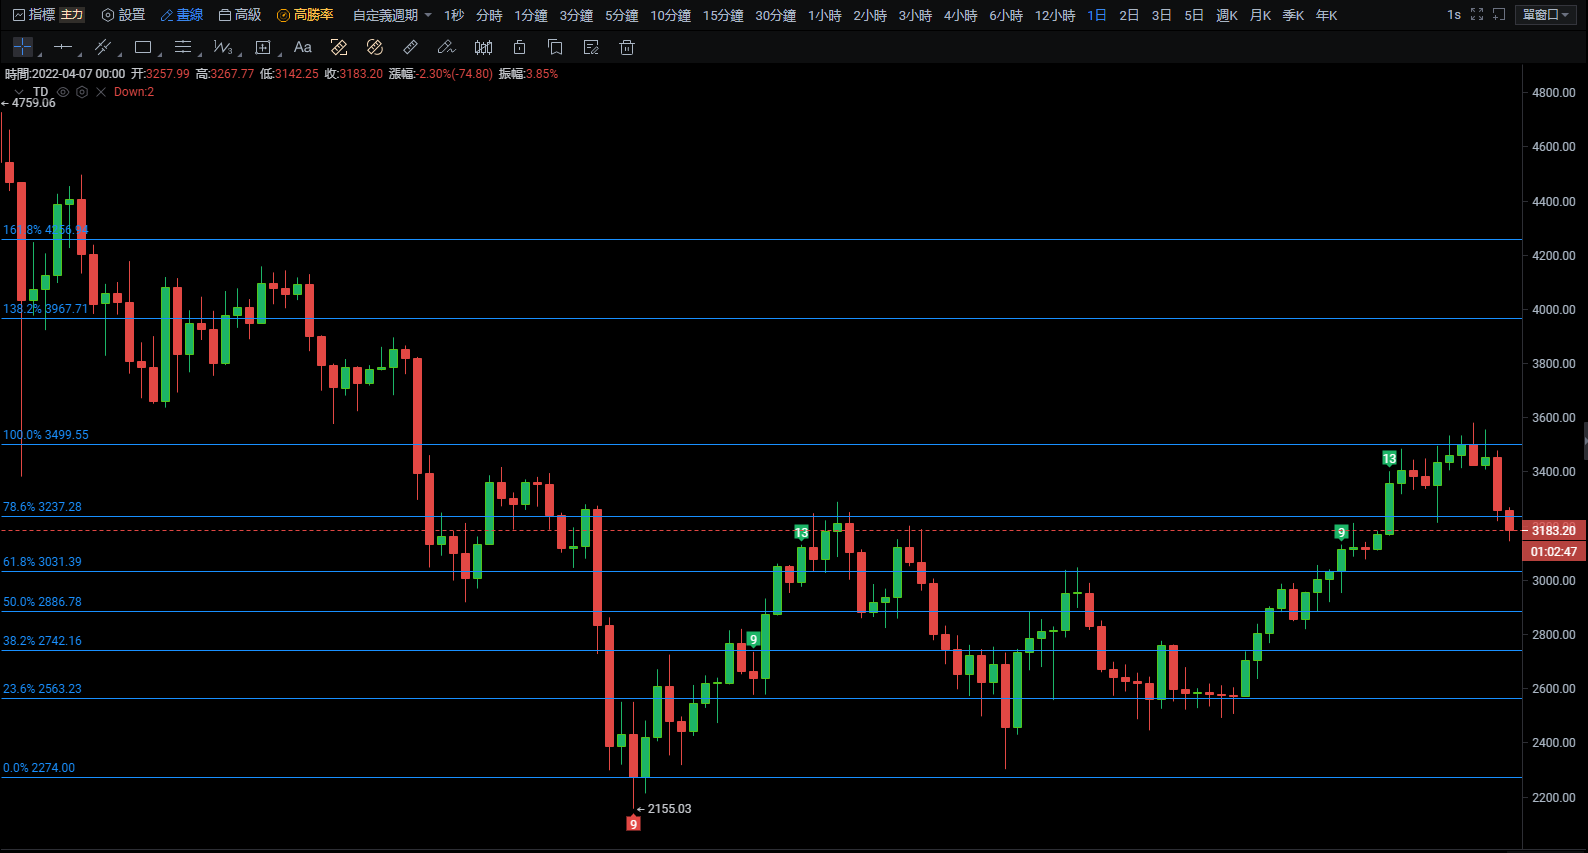Click the 0.0% 2274.00 Fibonacci level label
Image resolution: width=1588 pixels, height=853 pixels.
click(39, 768)
